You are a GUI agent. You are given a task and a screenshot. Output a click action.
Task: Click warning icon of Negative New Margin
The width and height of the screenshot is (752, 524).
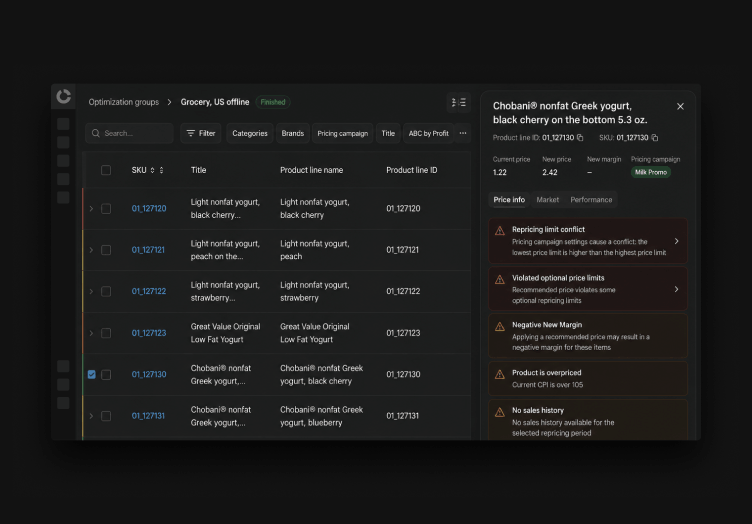pyautogui.click(x=500, y=326)
